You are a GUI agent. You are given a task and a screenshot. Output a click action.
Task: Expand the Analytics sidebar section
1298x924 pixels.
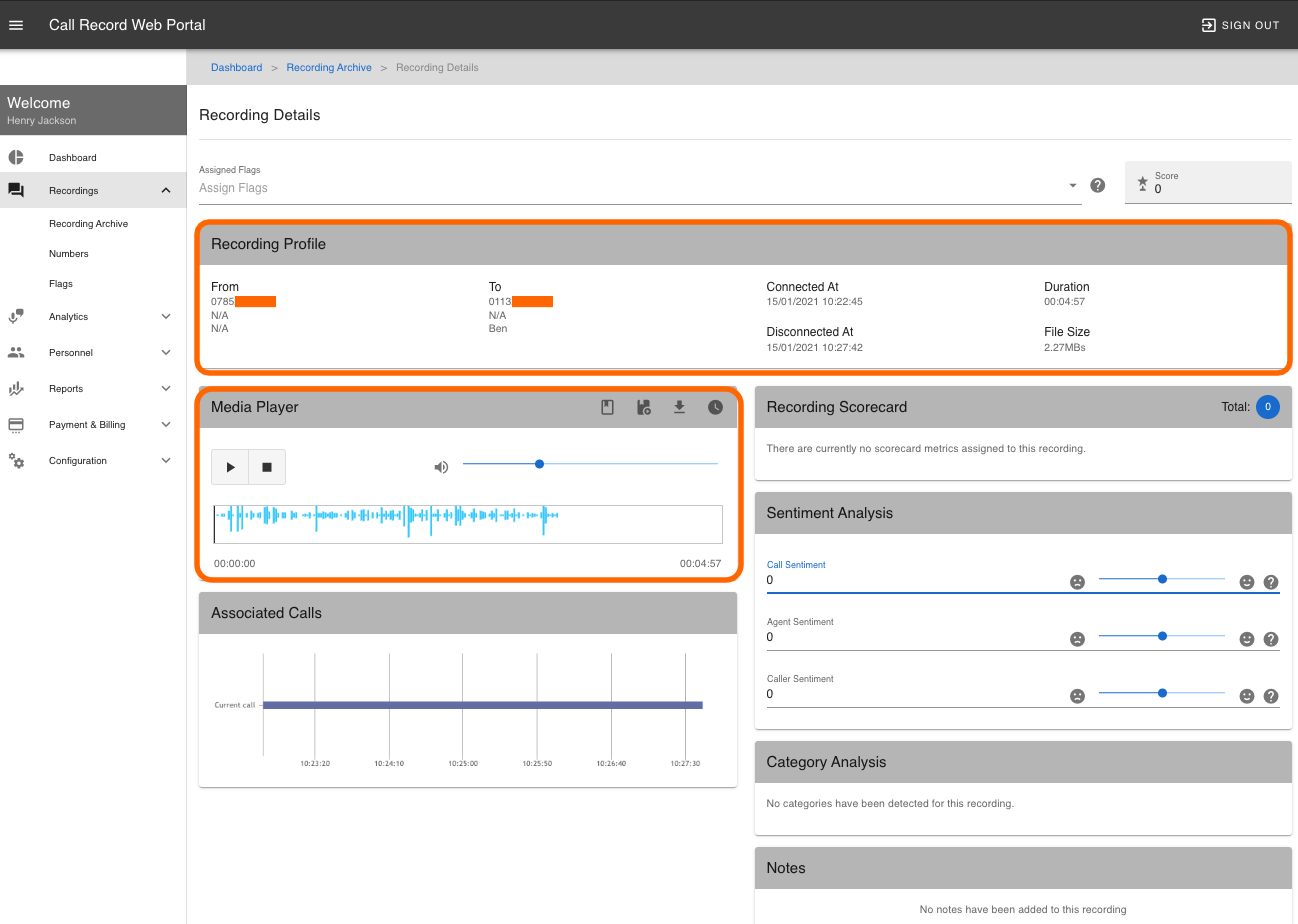93,317
